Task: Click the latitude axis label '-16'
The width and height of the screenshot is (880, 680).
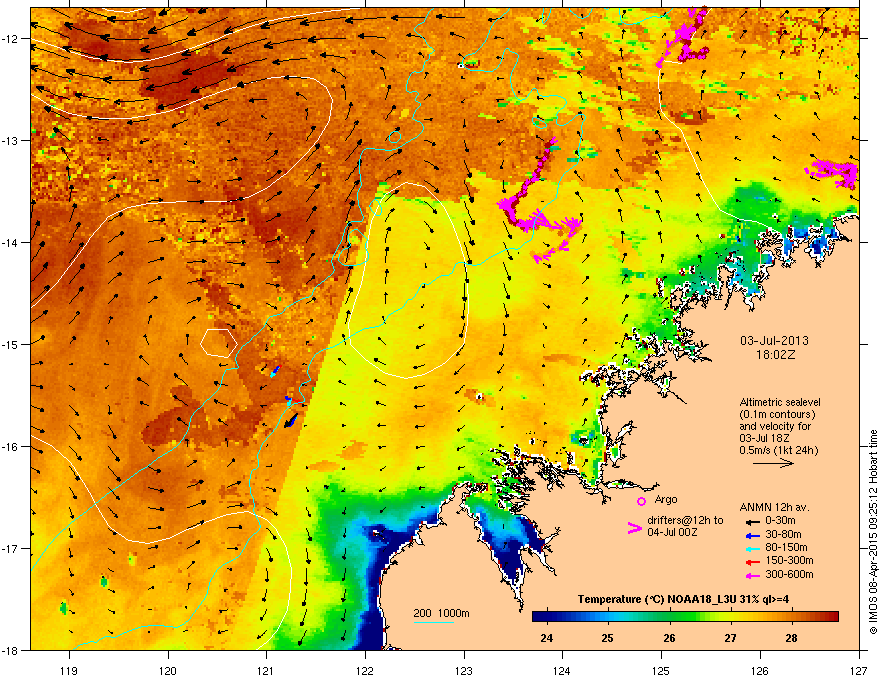Action: click(10, 447)
